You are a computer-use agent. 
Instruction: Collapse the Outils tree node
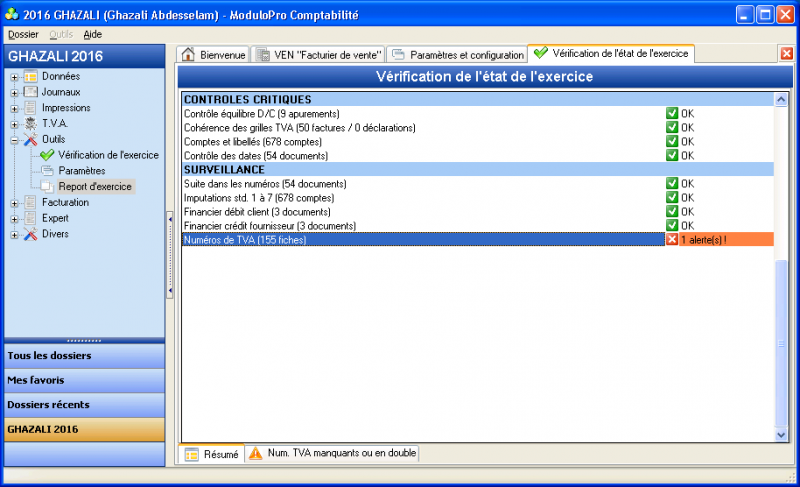(x=14, y=141)
